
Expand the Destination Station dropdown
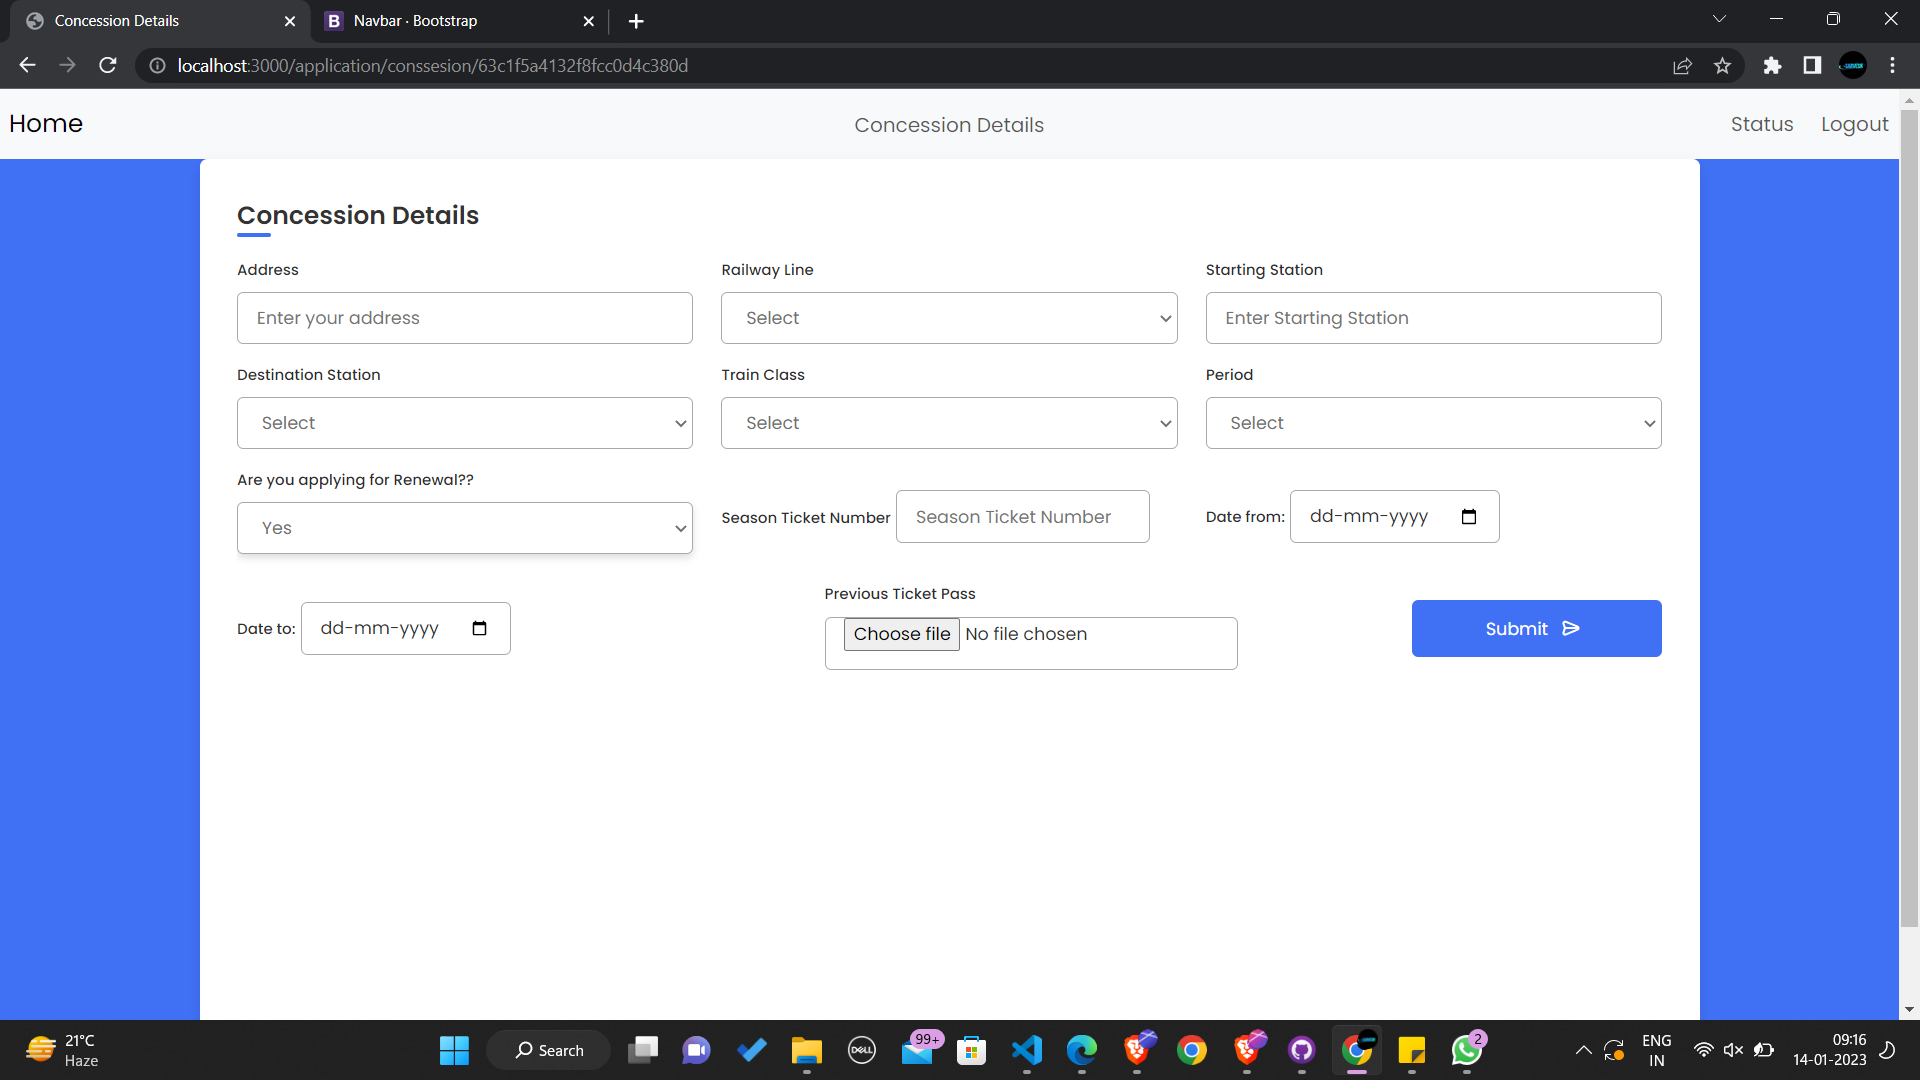point(464,423)
